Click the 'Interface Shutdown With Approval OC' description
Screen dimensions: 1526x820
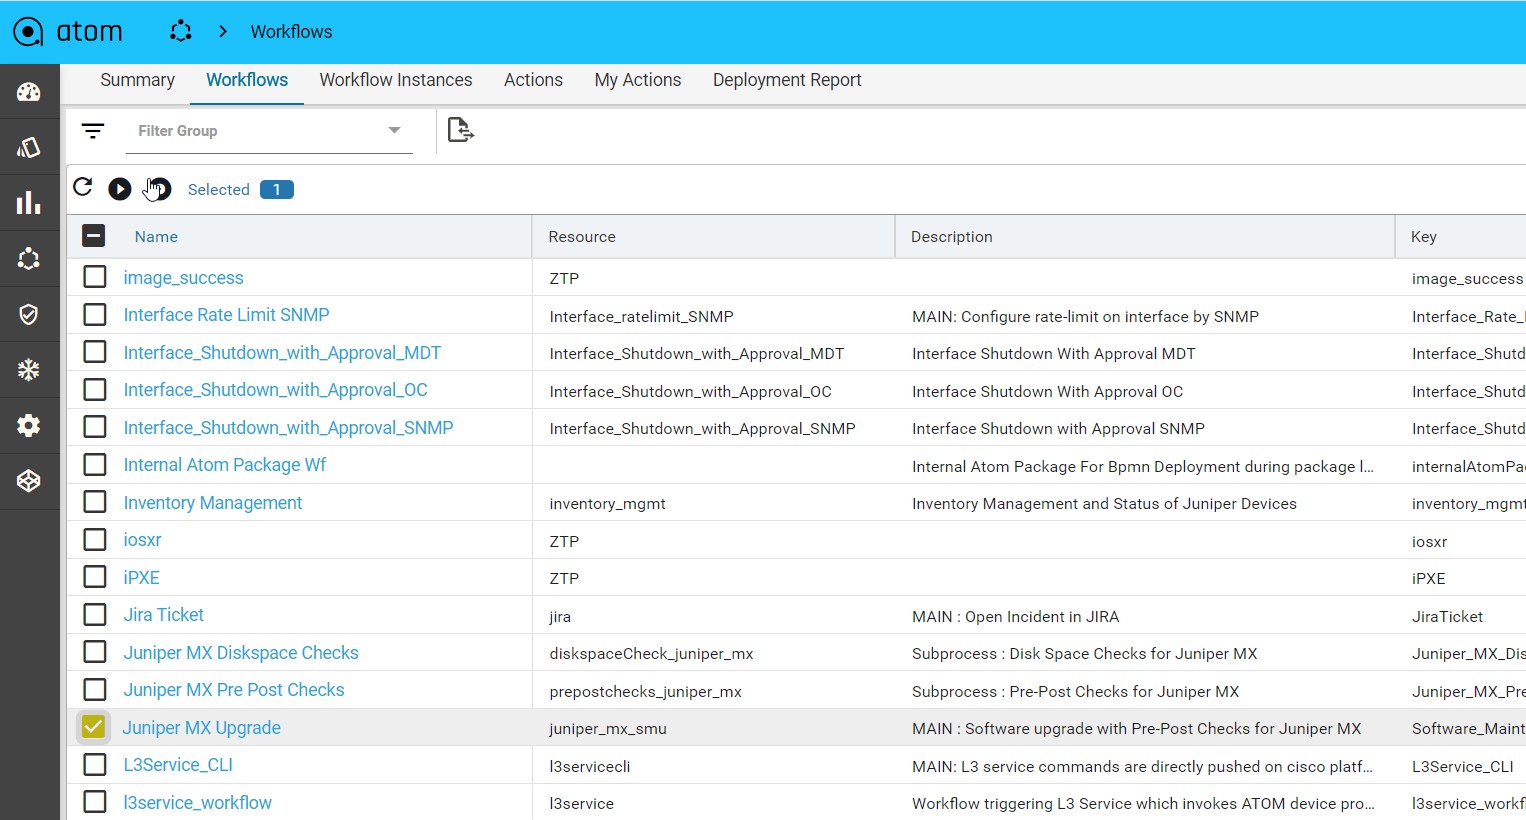point(1048,392)
